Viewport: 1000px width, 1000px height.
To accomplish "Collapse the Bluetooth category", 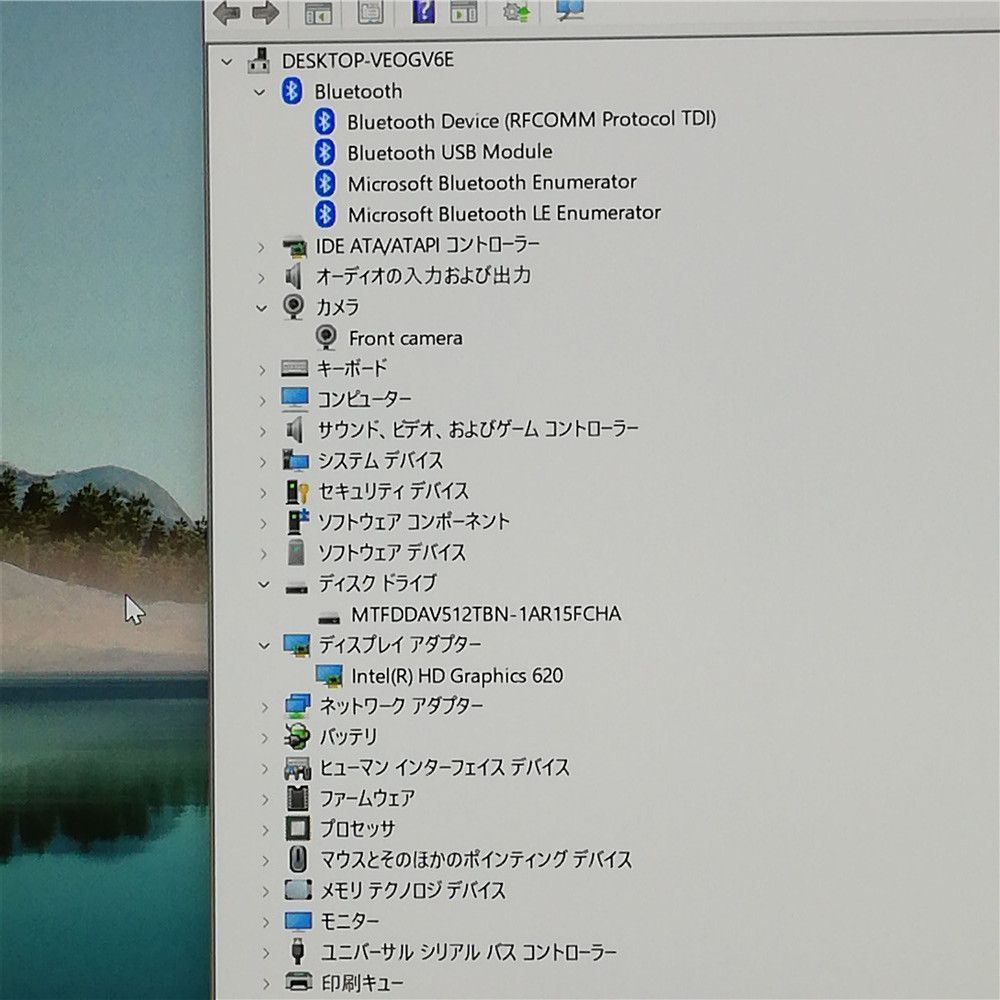I will (260, 92).
